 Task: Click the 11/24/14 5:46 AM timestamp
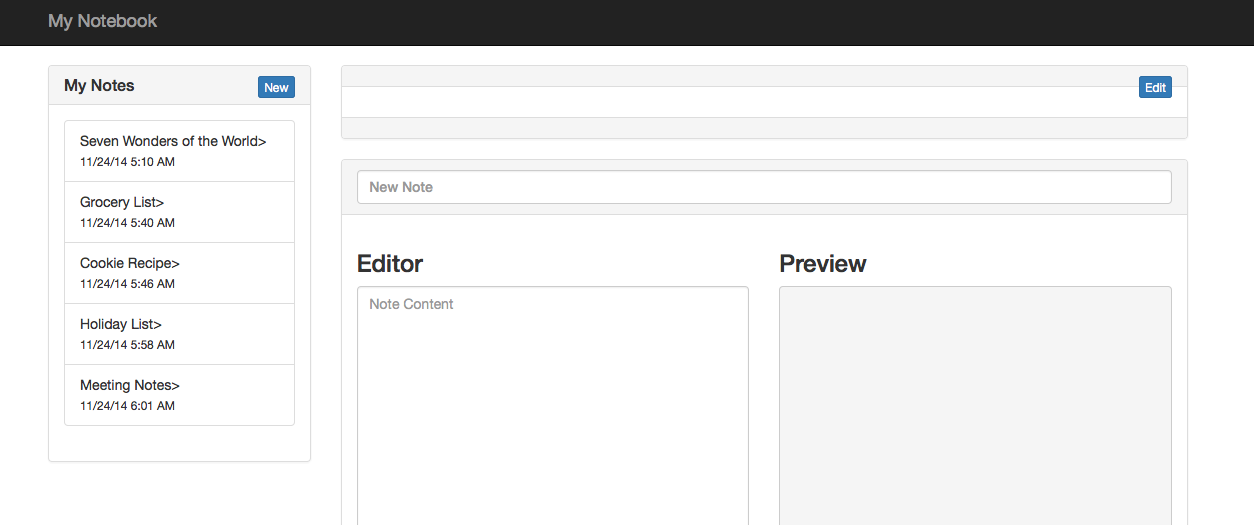(127, 284)
